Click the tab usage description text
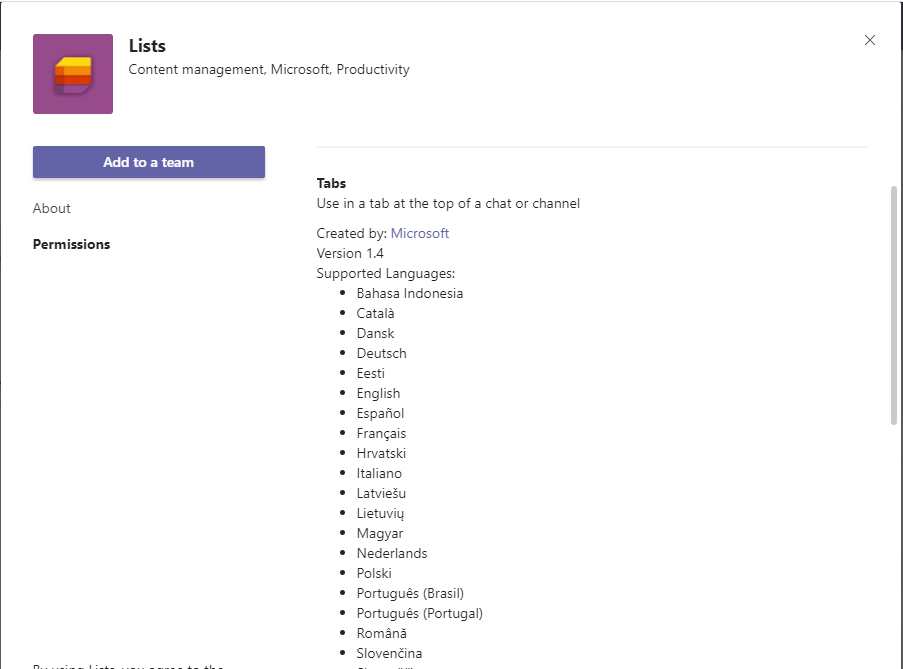 tap(448, 203)
